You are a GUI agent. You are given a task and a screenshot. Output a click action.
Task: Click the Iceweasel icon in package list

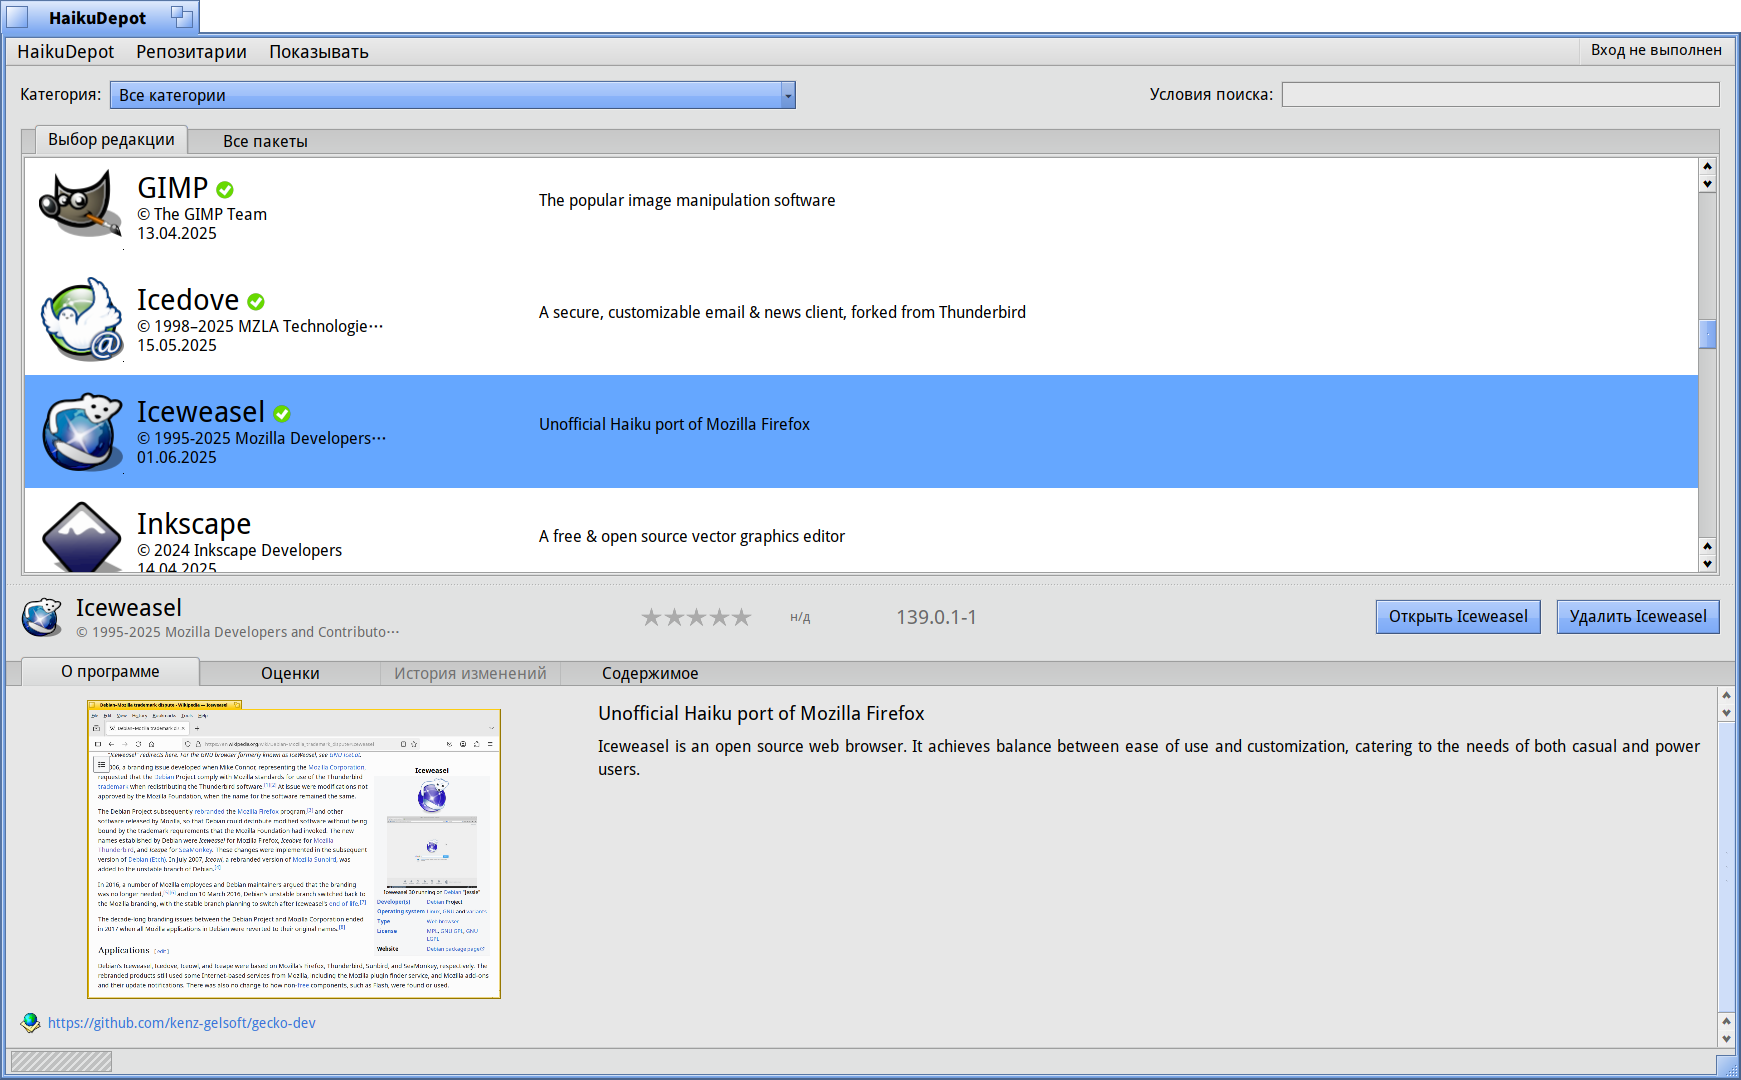pos(82,432)
